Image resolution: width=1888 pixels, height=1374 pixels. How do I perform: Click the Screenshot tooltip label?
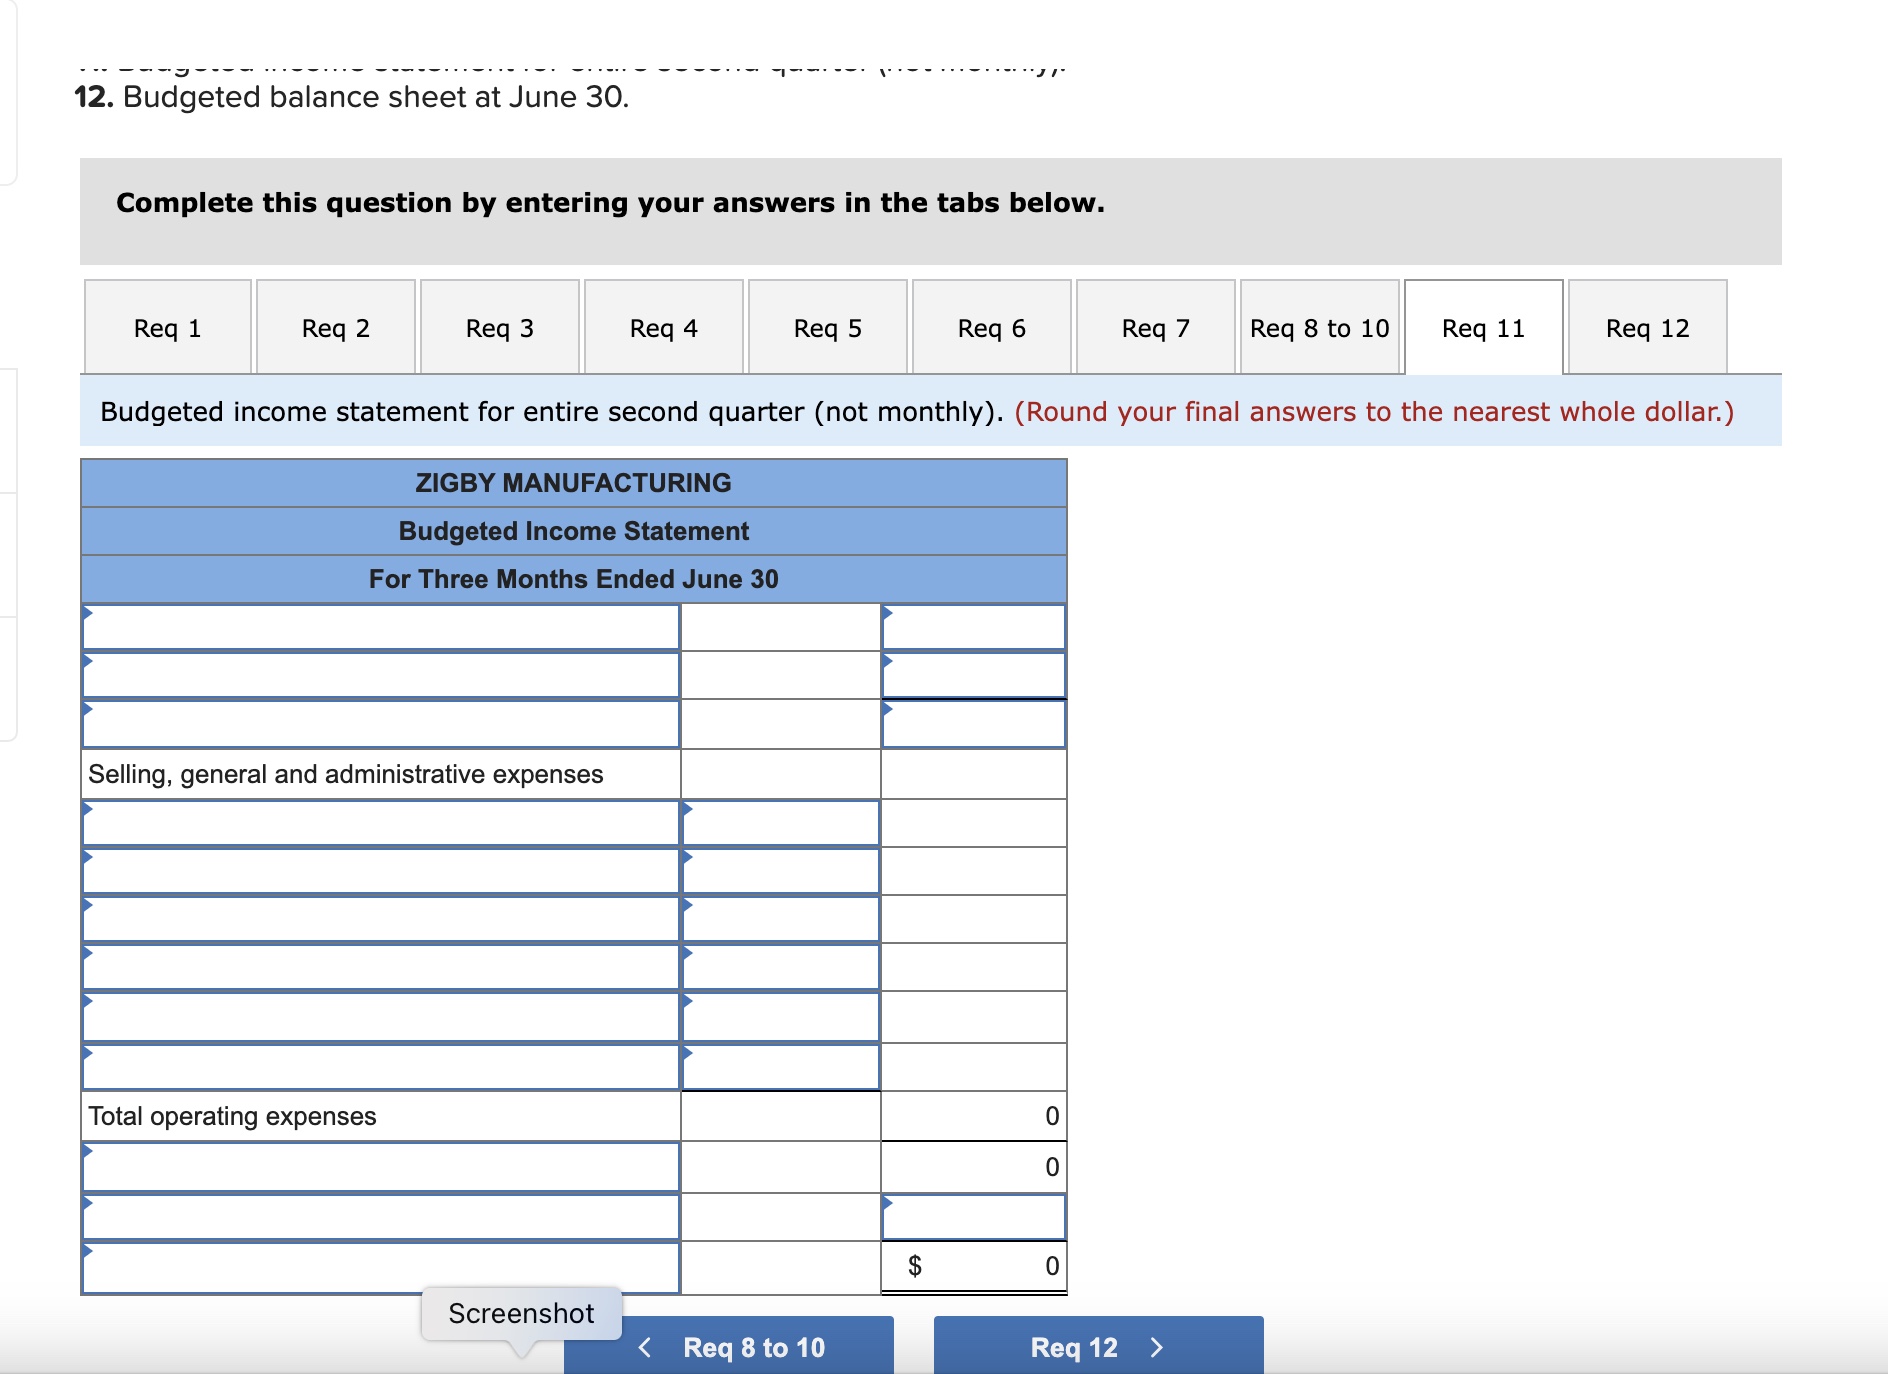[x=521, y=1313]
